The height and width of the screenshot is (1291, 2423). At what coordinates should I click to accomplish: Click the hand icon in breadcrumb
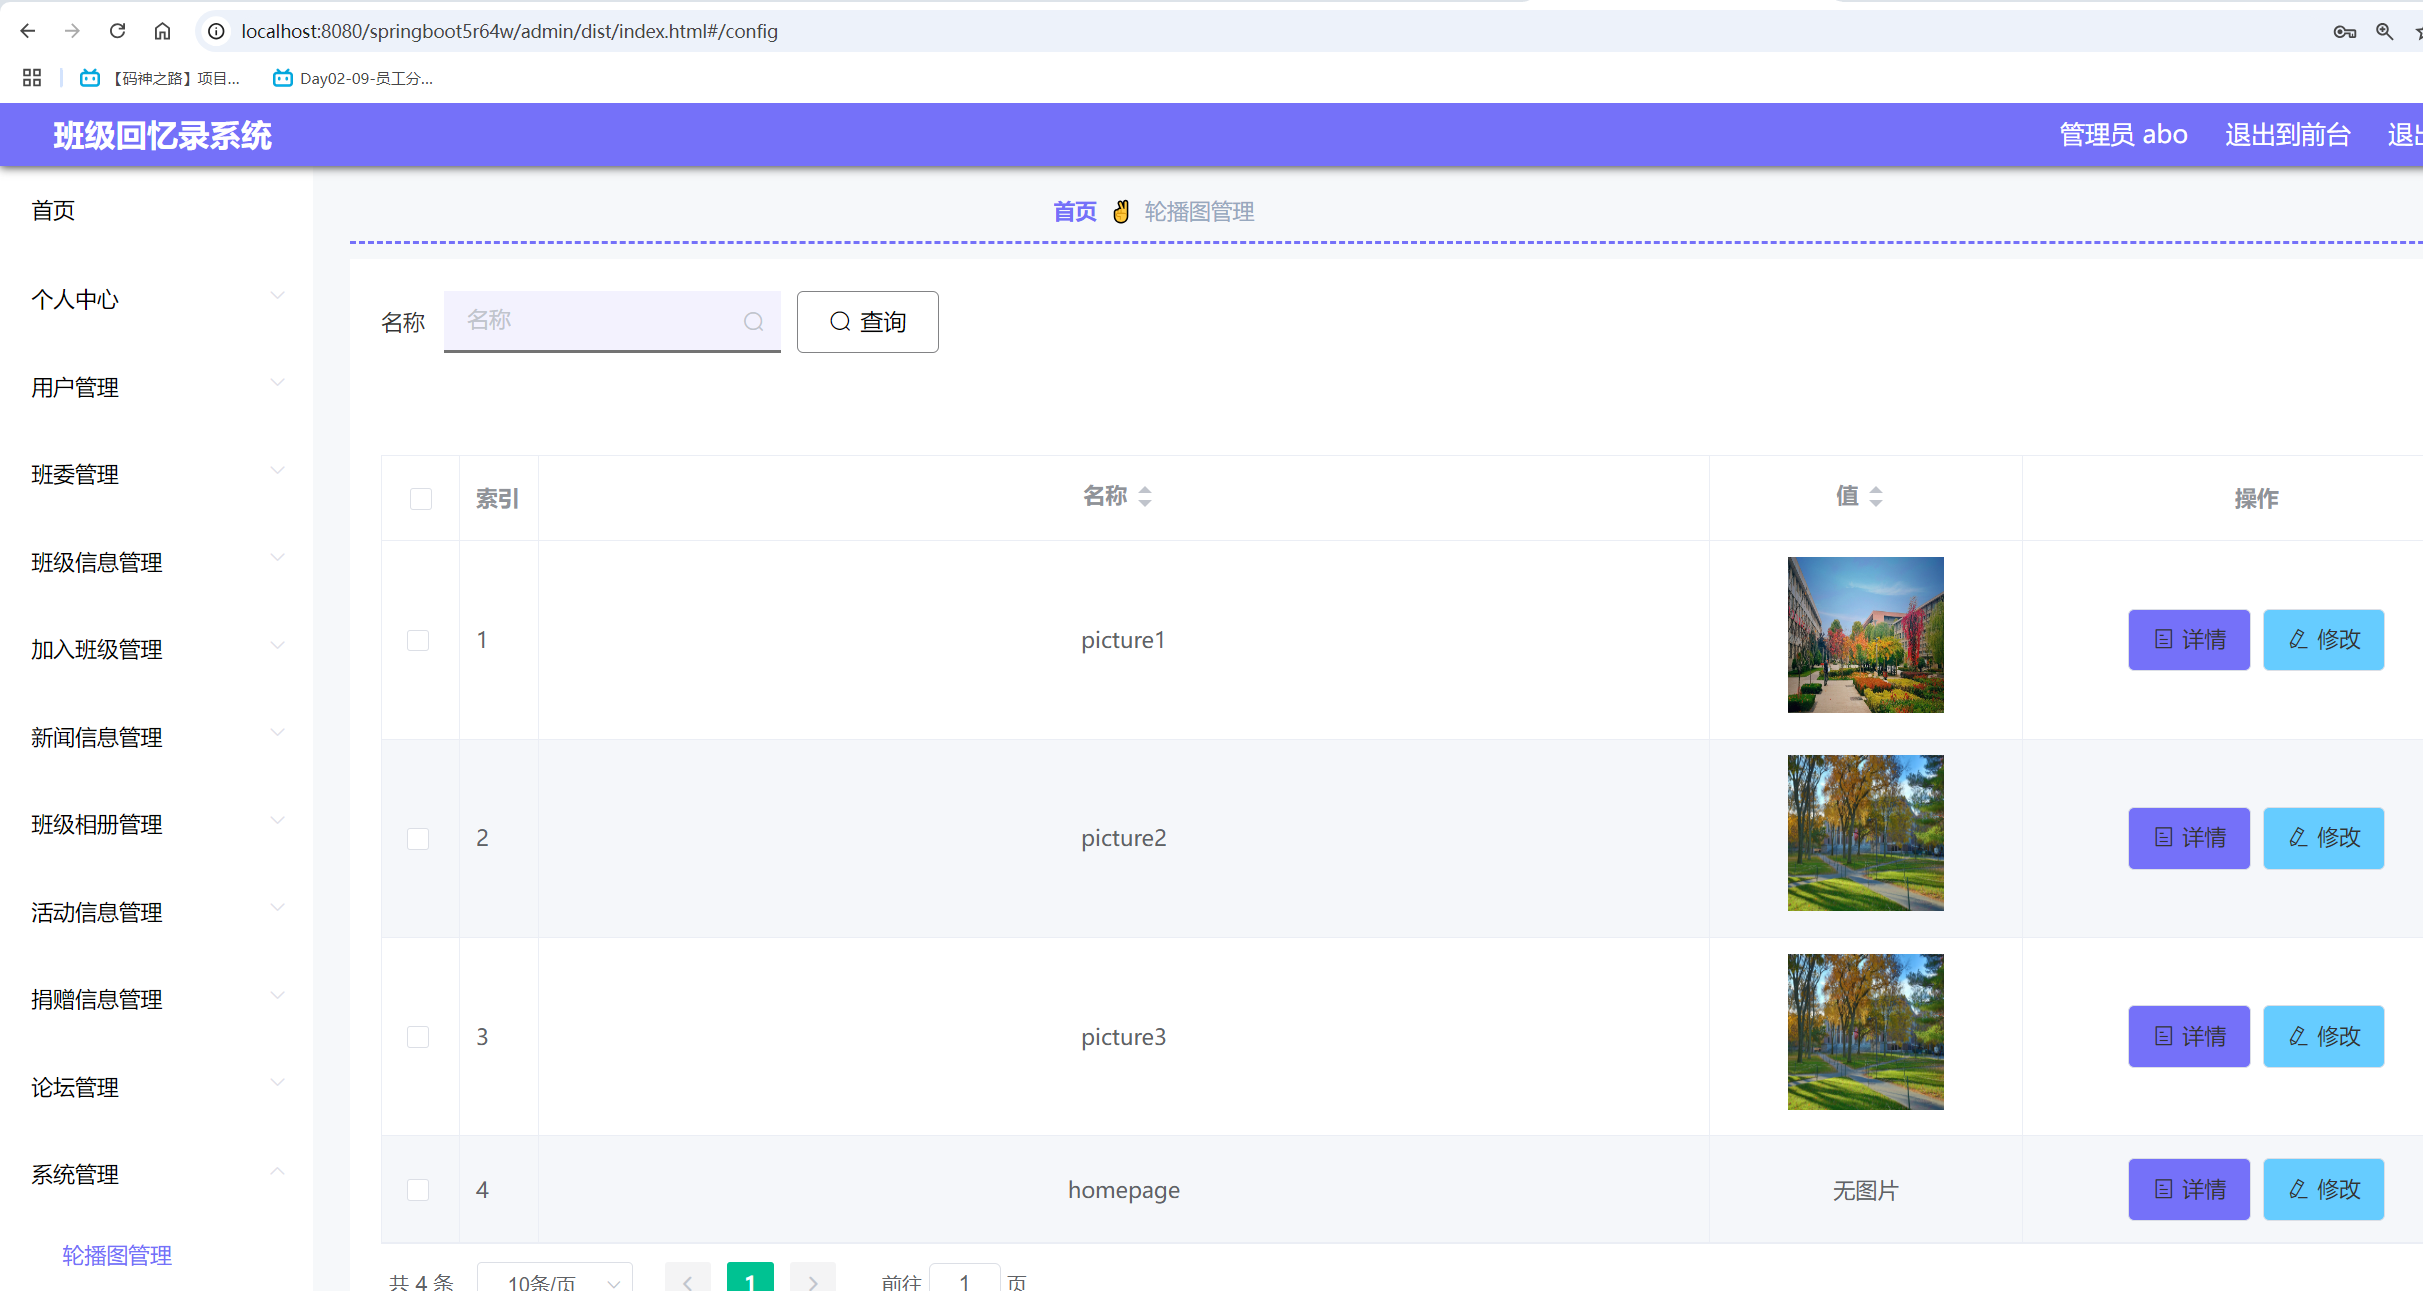[1121, 212]
